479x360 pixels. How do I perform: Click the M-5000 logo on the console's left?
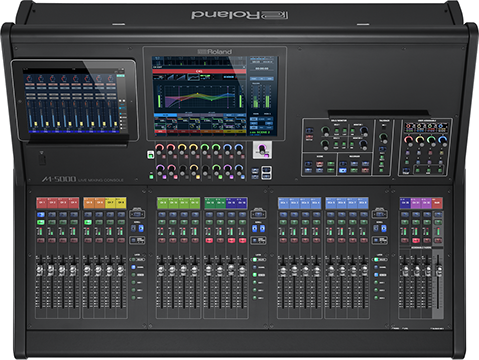coord(59,179)
